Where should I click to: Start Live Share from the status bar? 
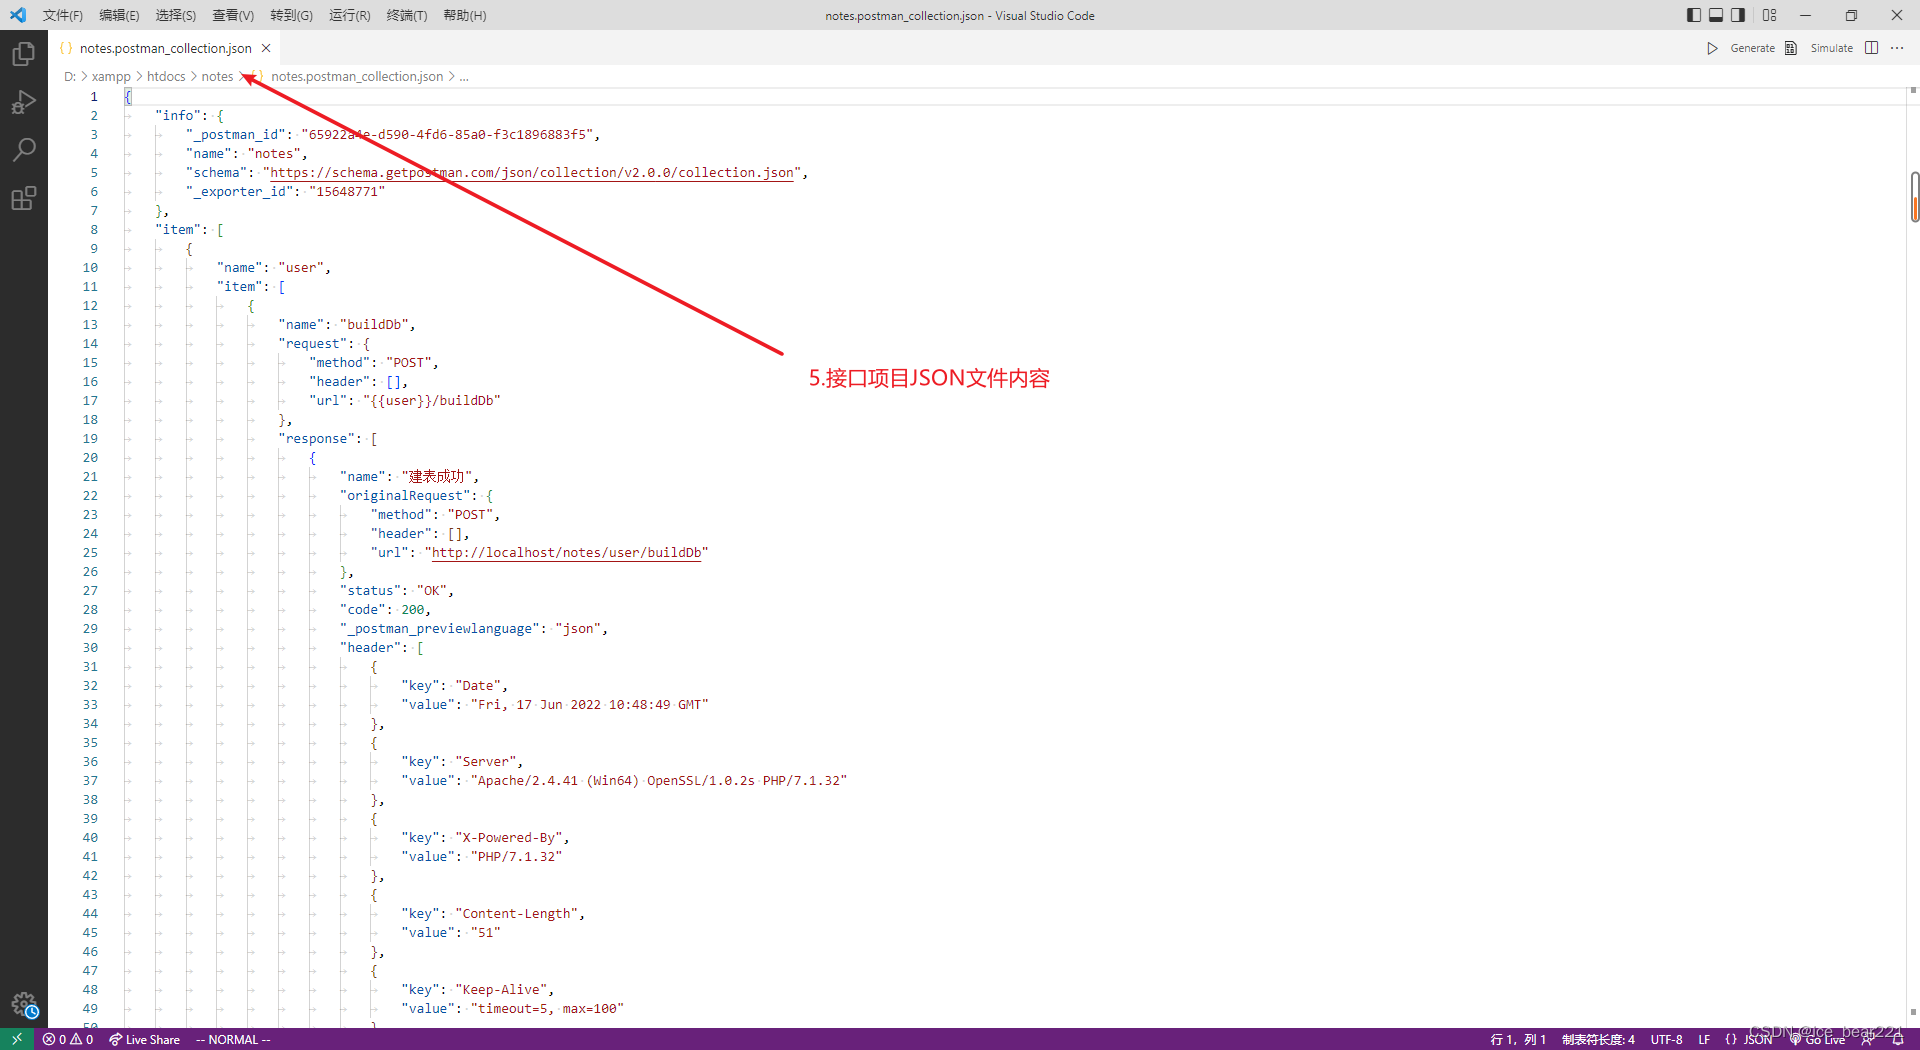coord(145,1040)
